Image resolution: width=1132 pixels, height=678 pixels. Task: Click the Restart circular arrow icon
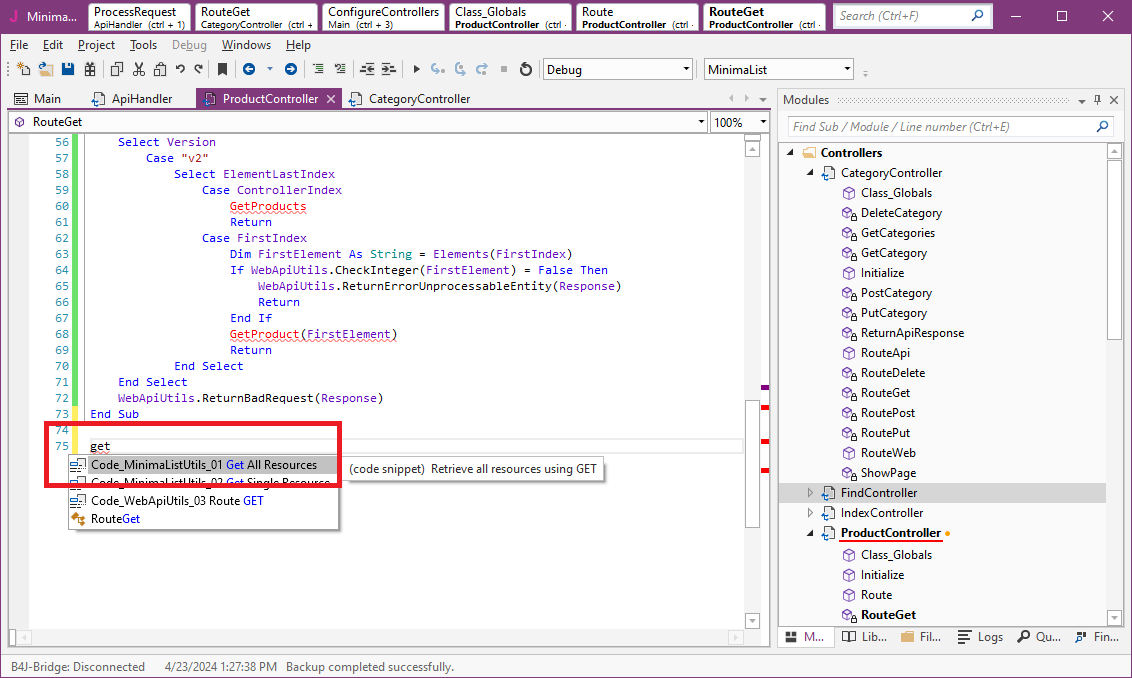526,69
